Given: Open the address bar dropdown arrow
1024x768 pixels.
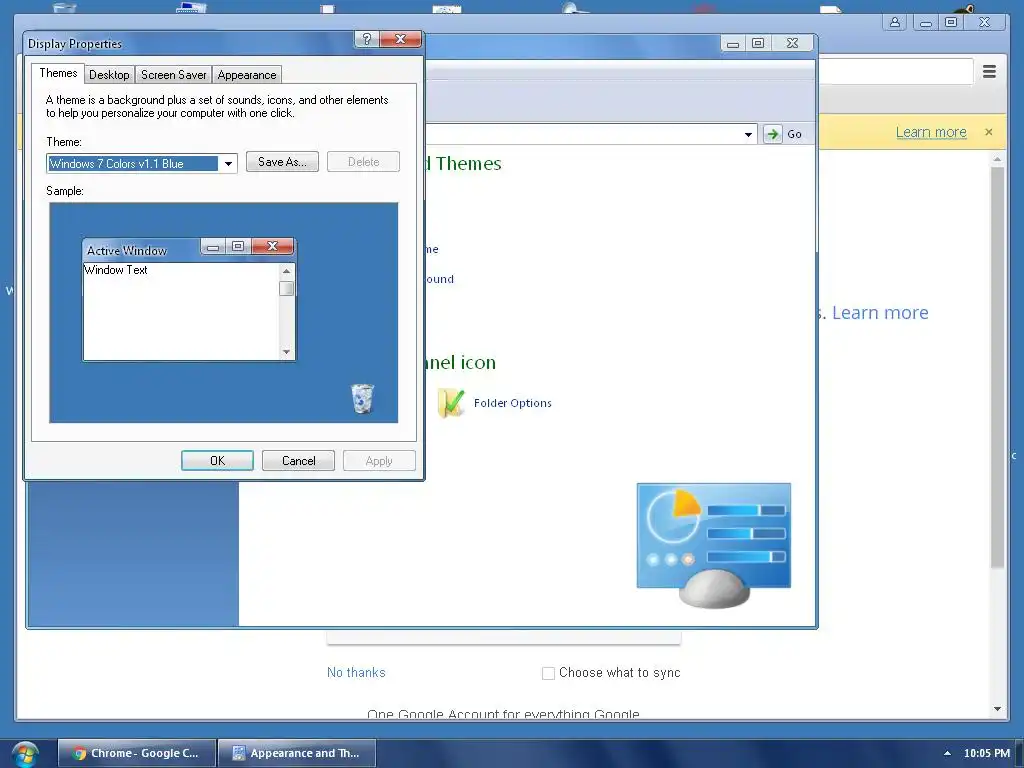Looking at the screenshot, I should click(748, 135).
